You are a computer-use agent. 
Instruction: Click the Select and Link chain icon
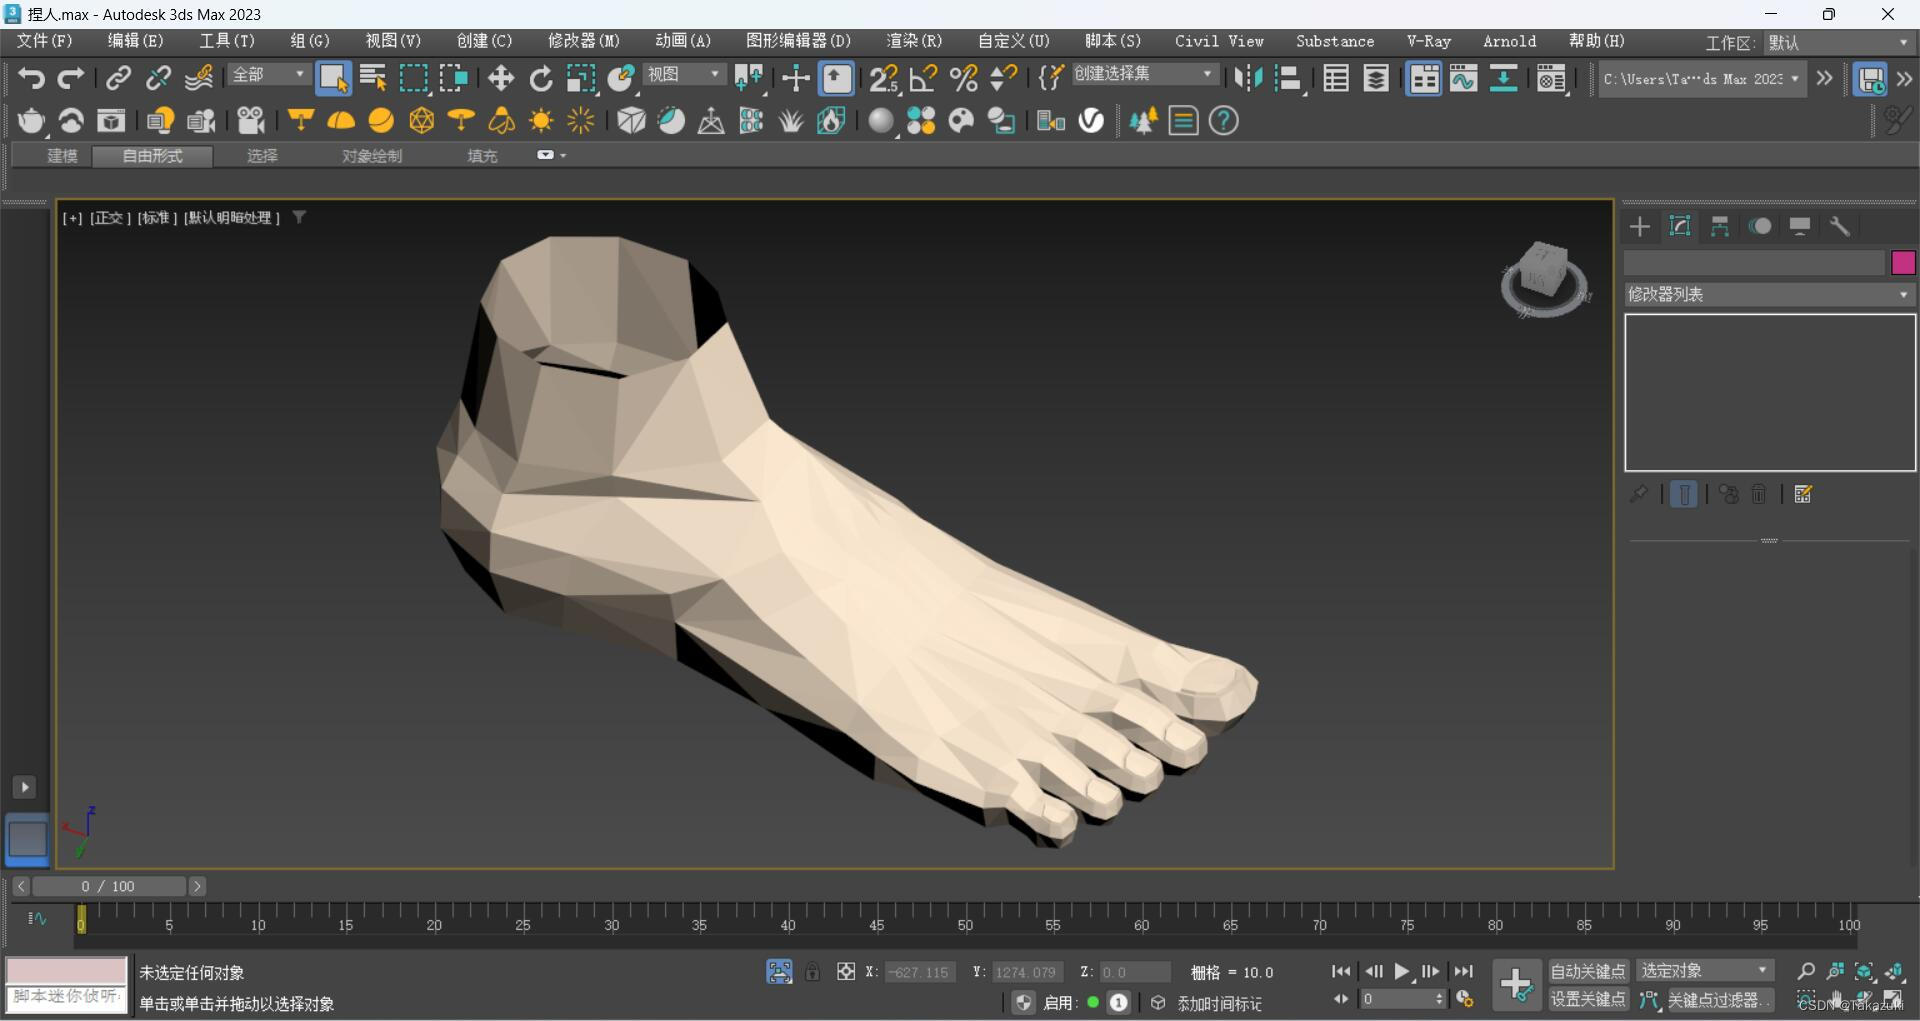(119, 78)
